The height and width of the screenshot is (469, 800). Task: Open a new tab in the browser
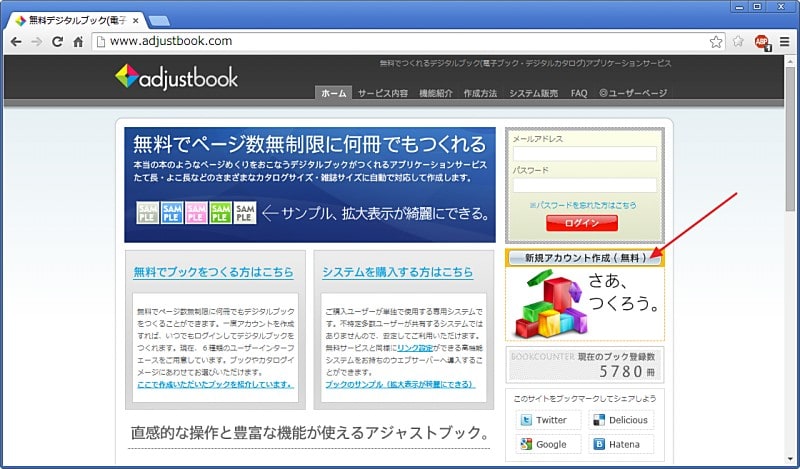(159, 20)
